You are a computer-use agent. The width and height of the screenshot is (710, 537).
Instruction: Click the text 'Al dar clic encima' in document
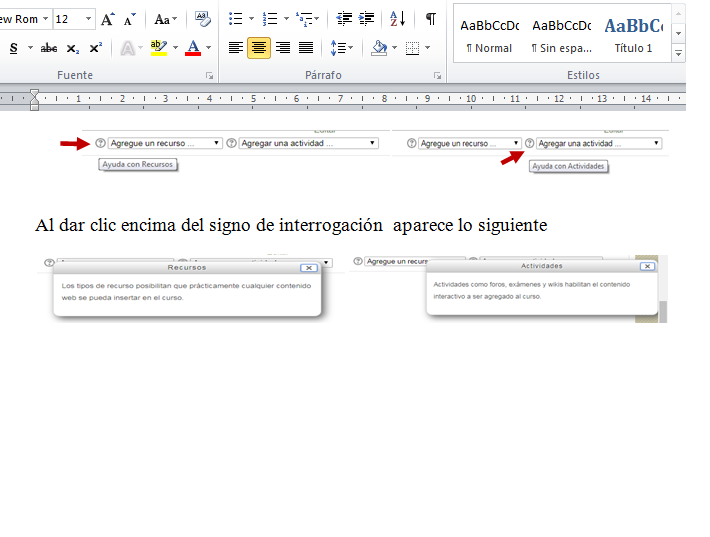(x=100, y=225)
